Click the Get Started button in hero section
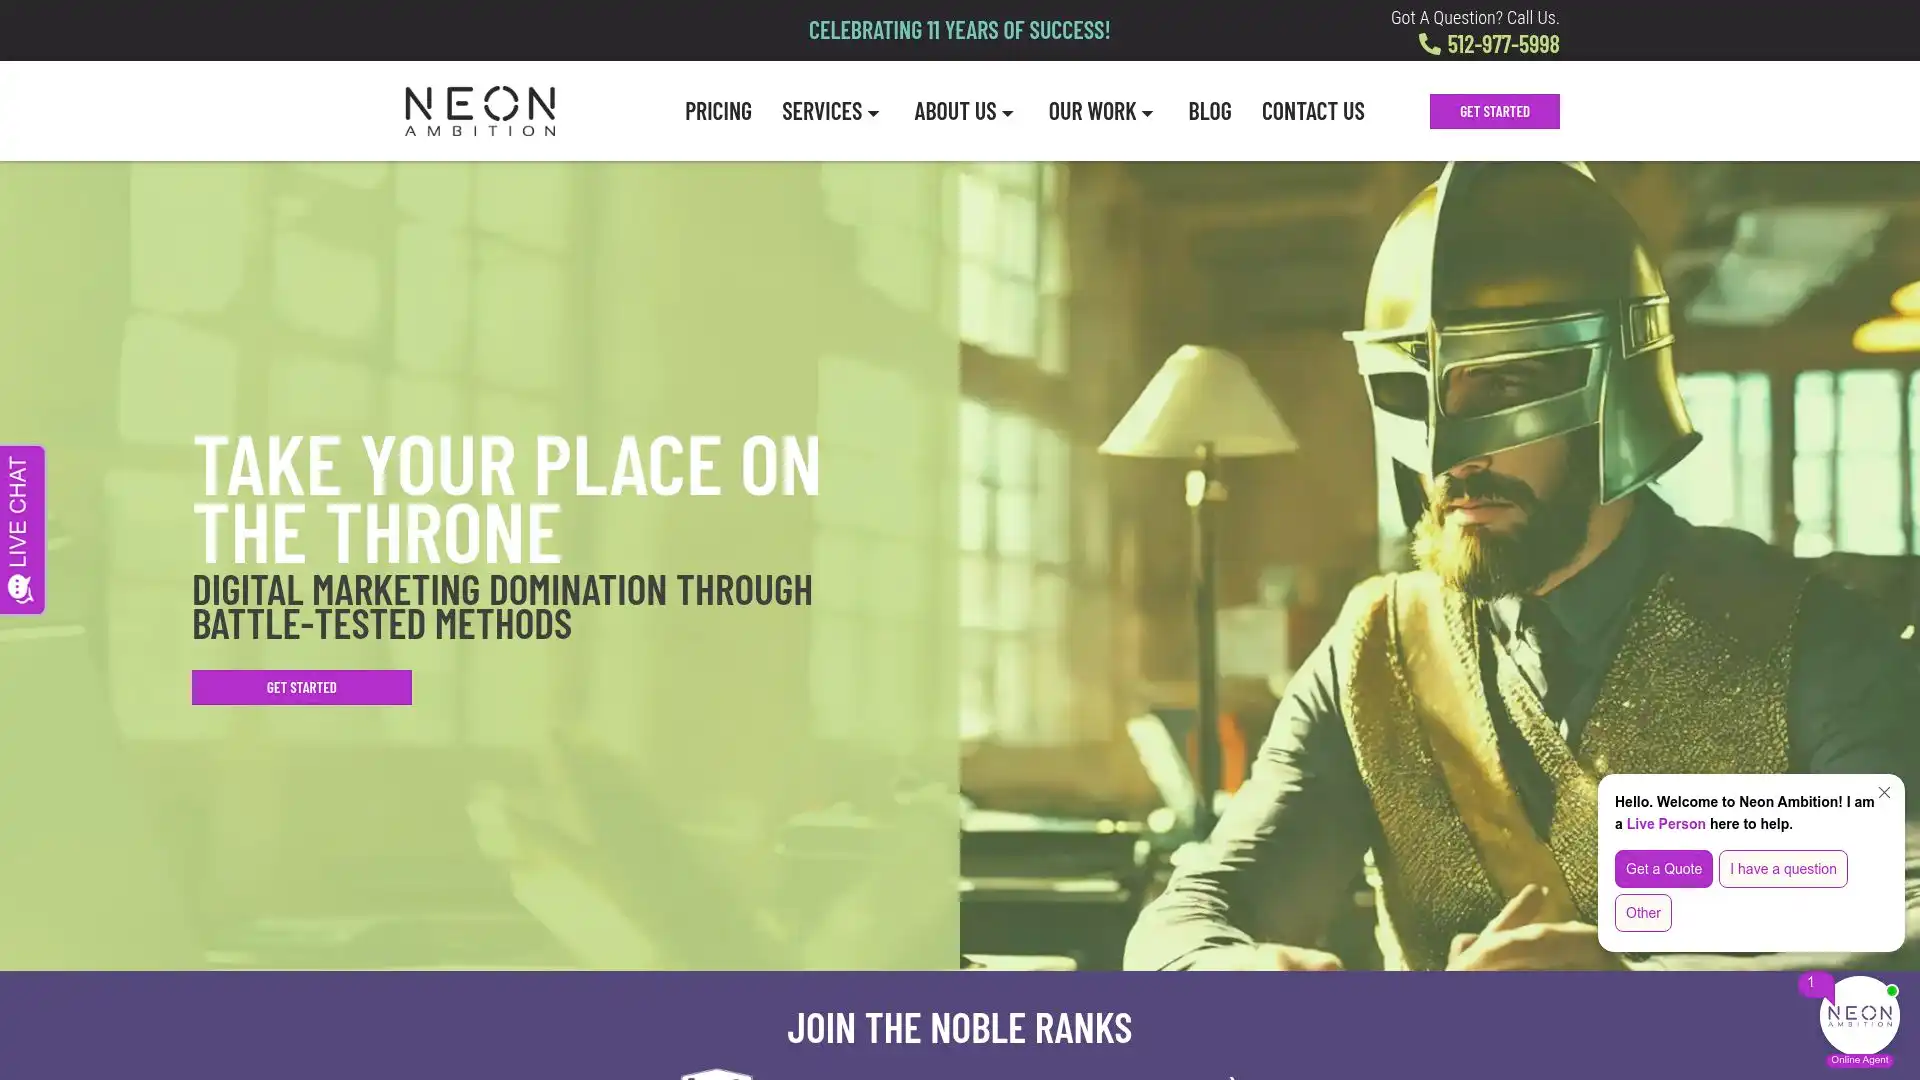1920x1080 pixels. [x=301, y=687]
